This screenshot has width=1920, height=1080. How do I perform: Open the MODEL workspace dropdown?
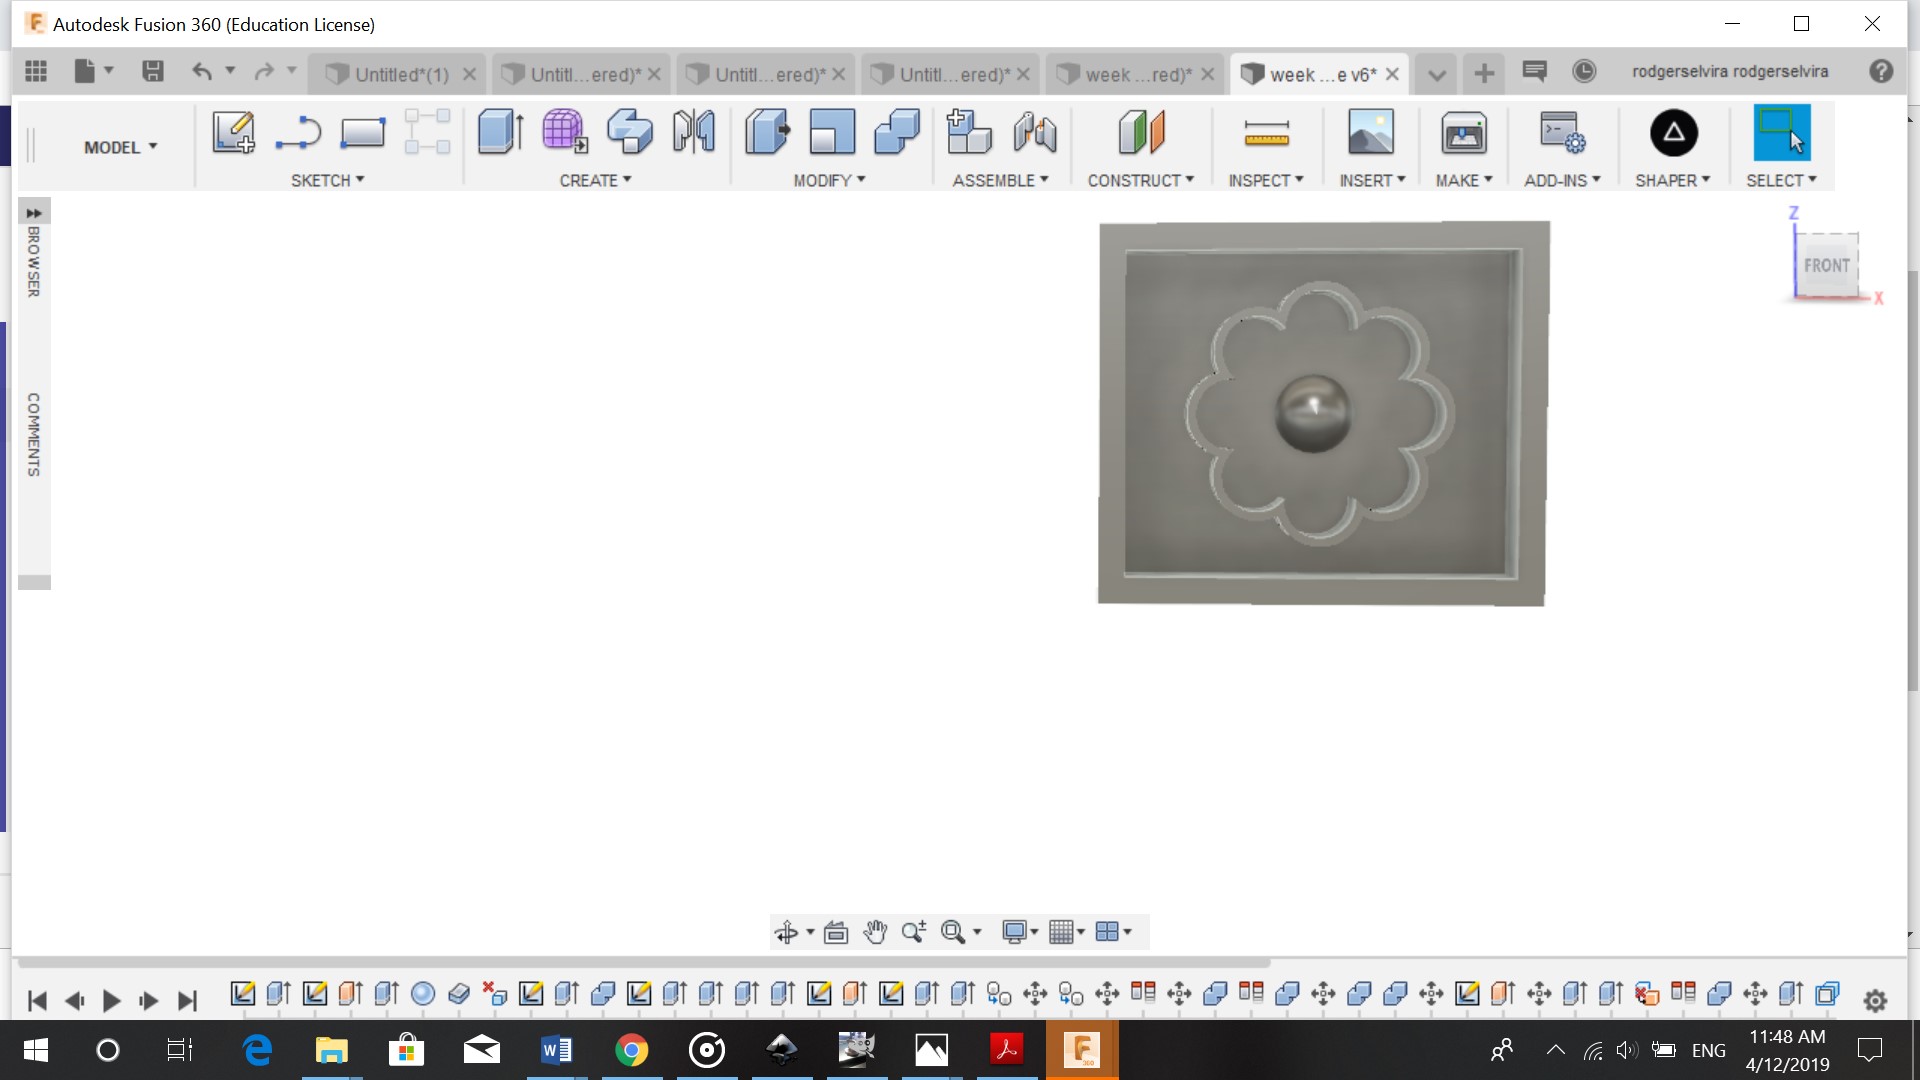(120, 147)
